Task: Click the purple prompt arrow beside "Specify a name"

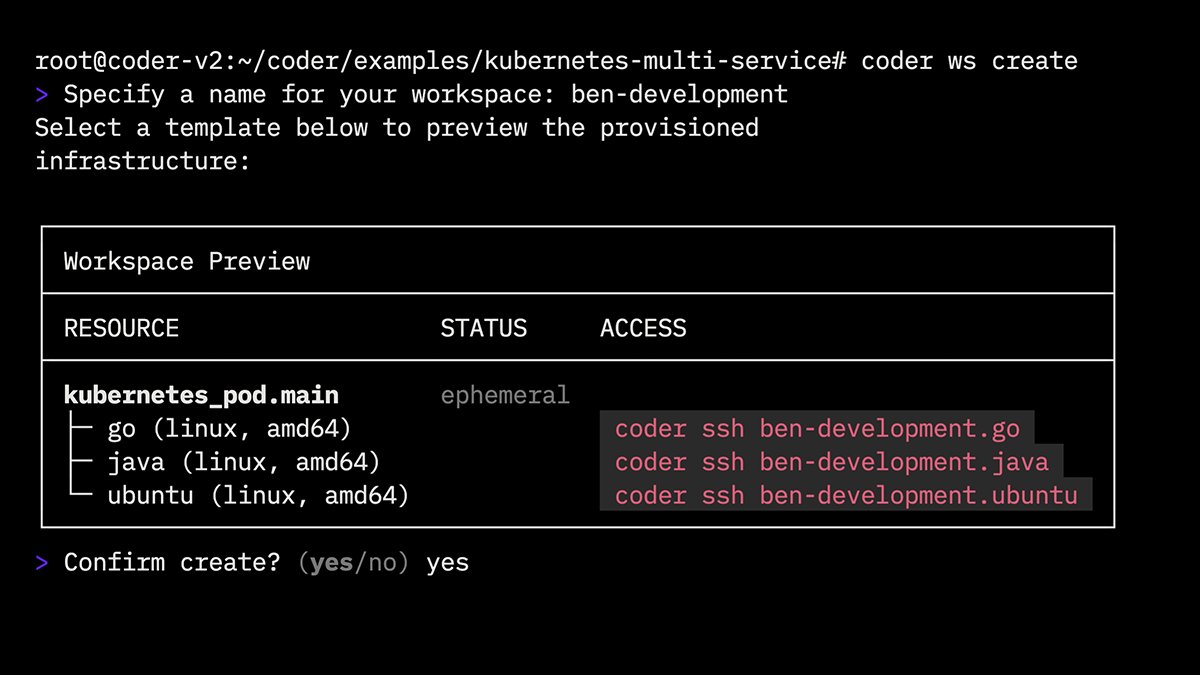Action: pos(42,96)
